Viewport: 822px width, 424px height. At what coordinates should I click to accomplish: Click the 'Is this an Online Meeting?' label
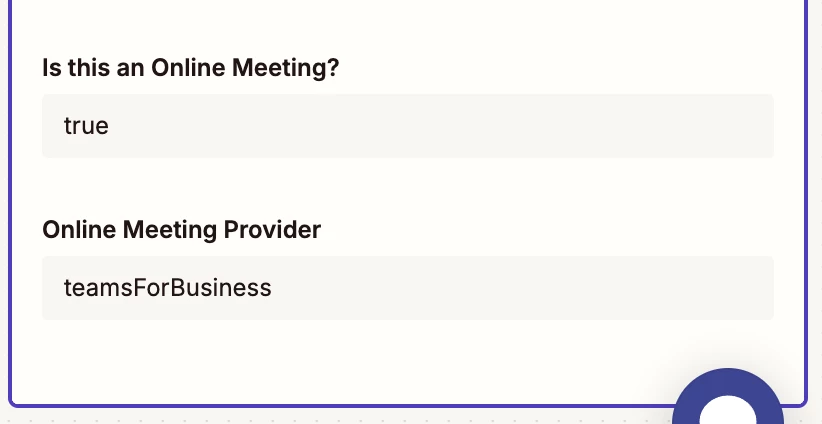click(190, 68)
